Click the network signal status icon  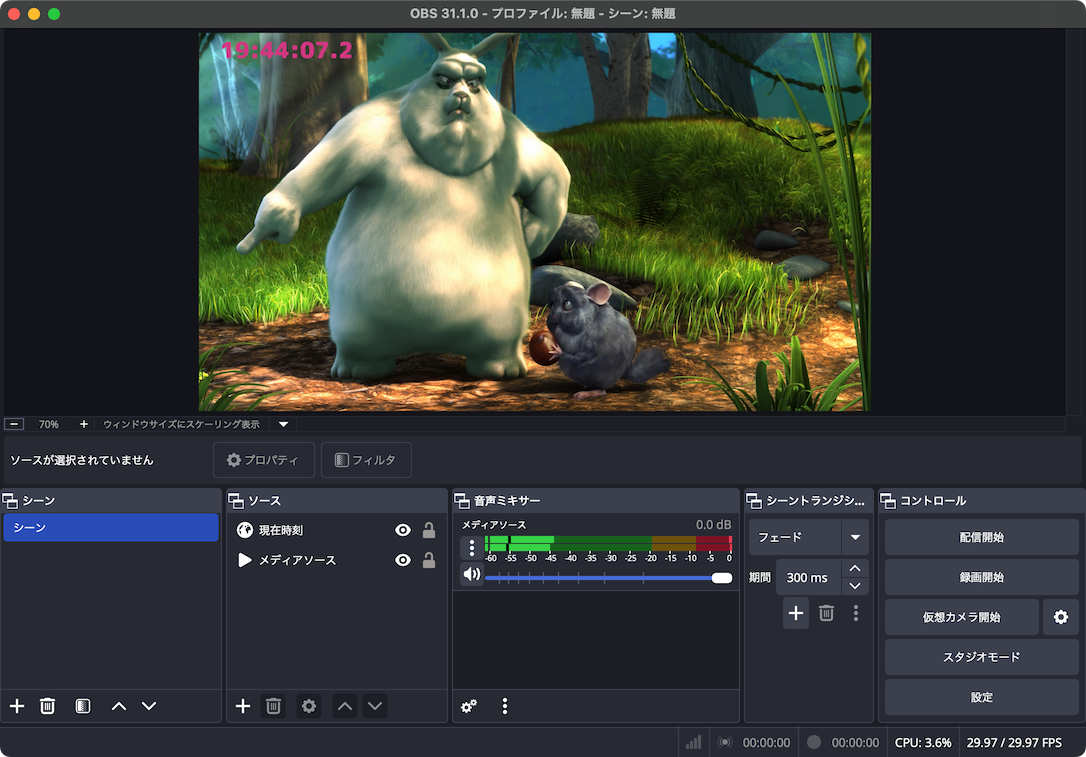coord(693,742)
